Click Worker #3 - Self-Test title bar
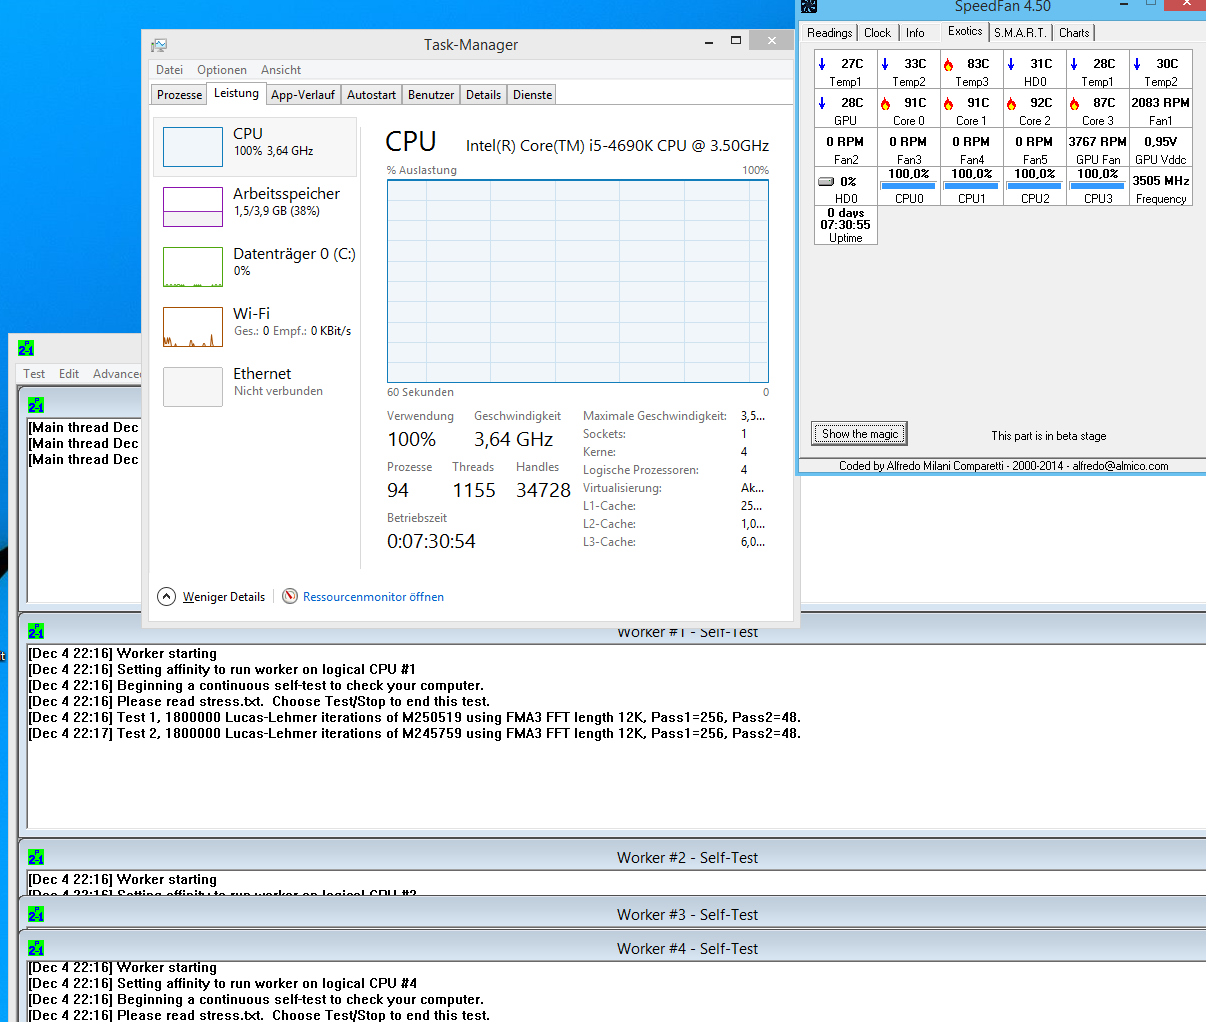1206x1022 pixels. click(613, 915)
